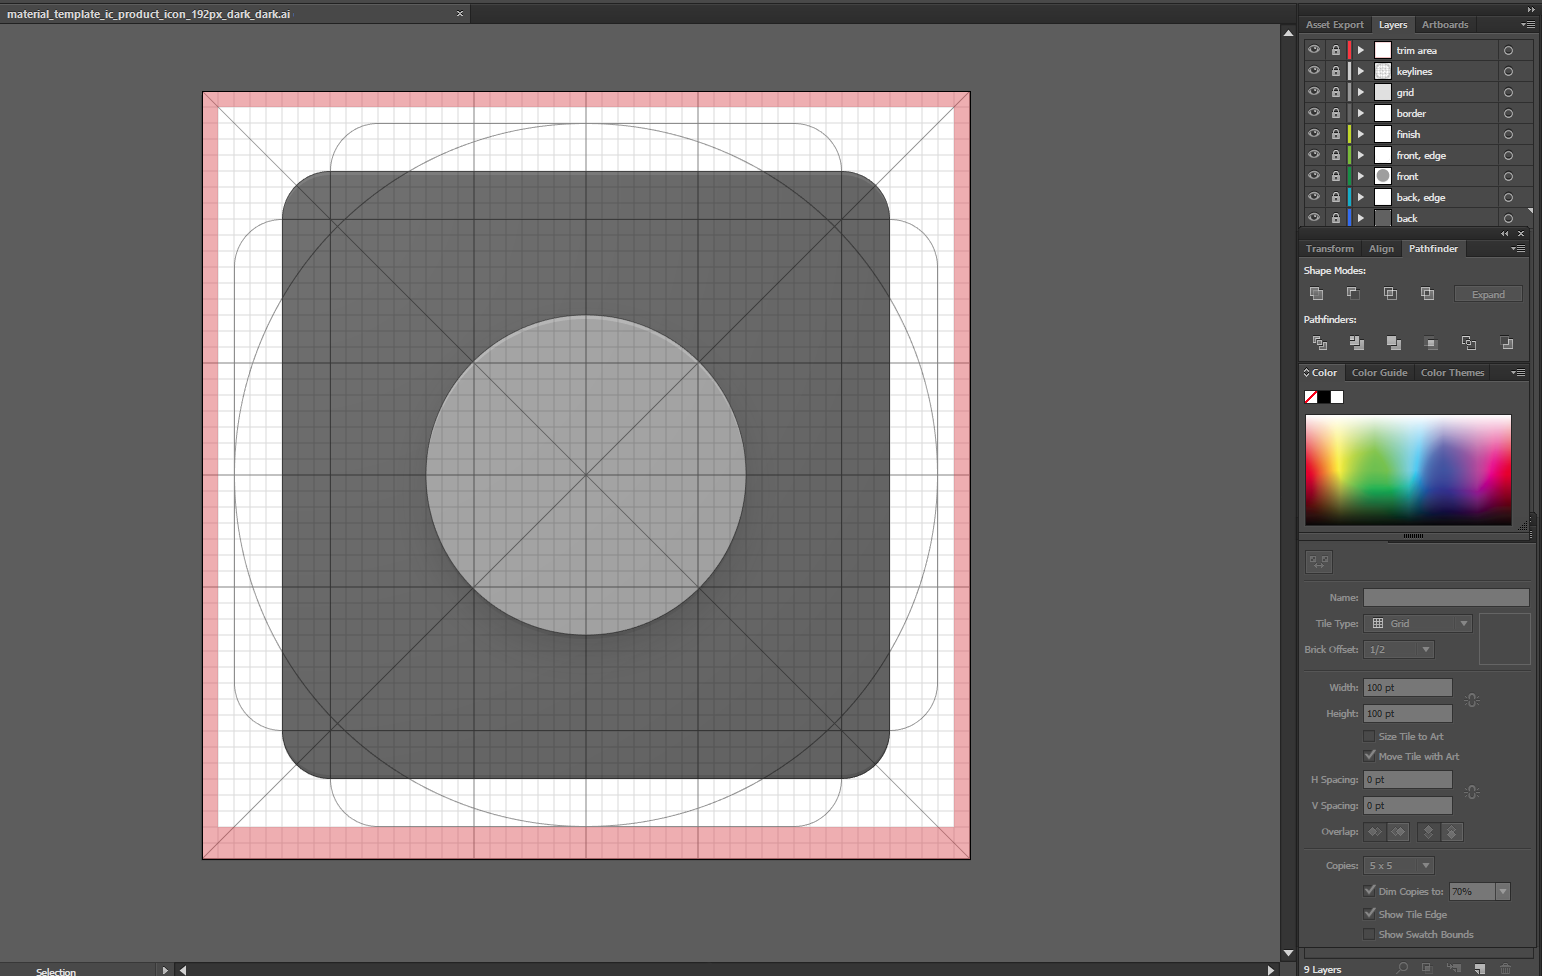Open the Artboards tab
The height and width of the screenshot is (976, 1542).
[x=1445, y=24]
